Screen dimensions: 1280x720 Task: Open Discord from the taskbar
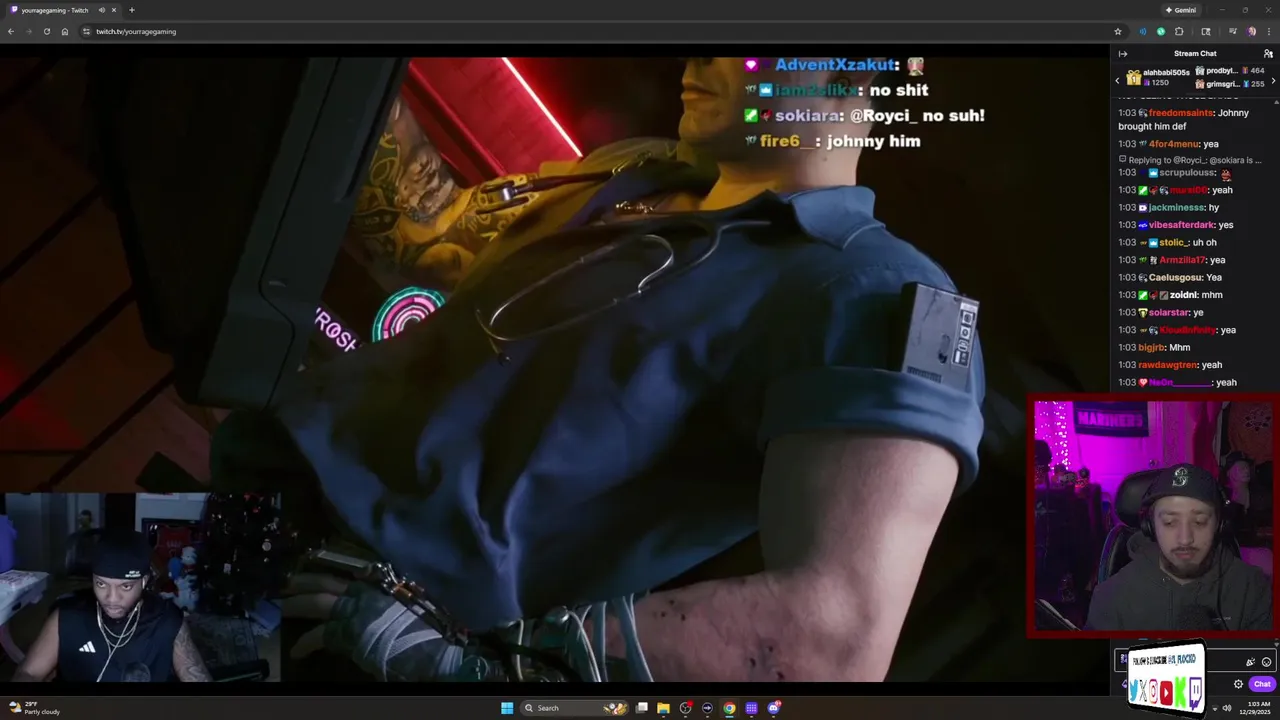[773, 708]
